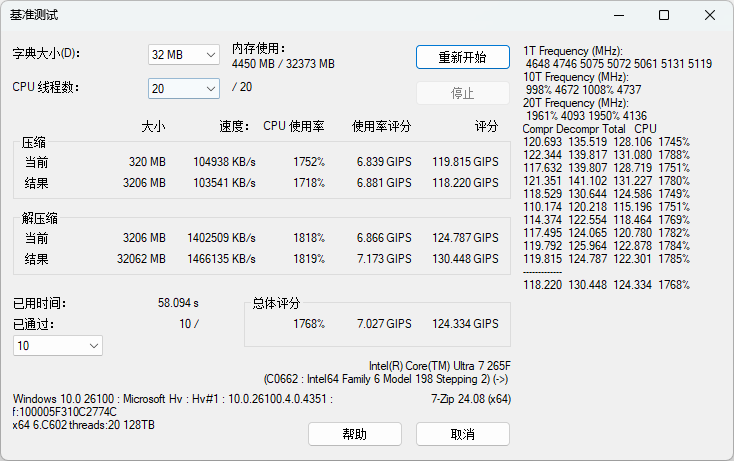Viewport: 734px width, 461px height.
Task: Click the log row starting with 110.174
Action: pos(607,207)
